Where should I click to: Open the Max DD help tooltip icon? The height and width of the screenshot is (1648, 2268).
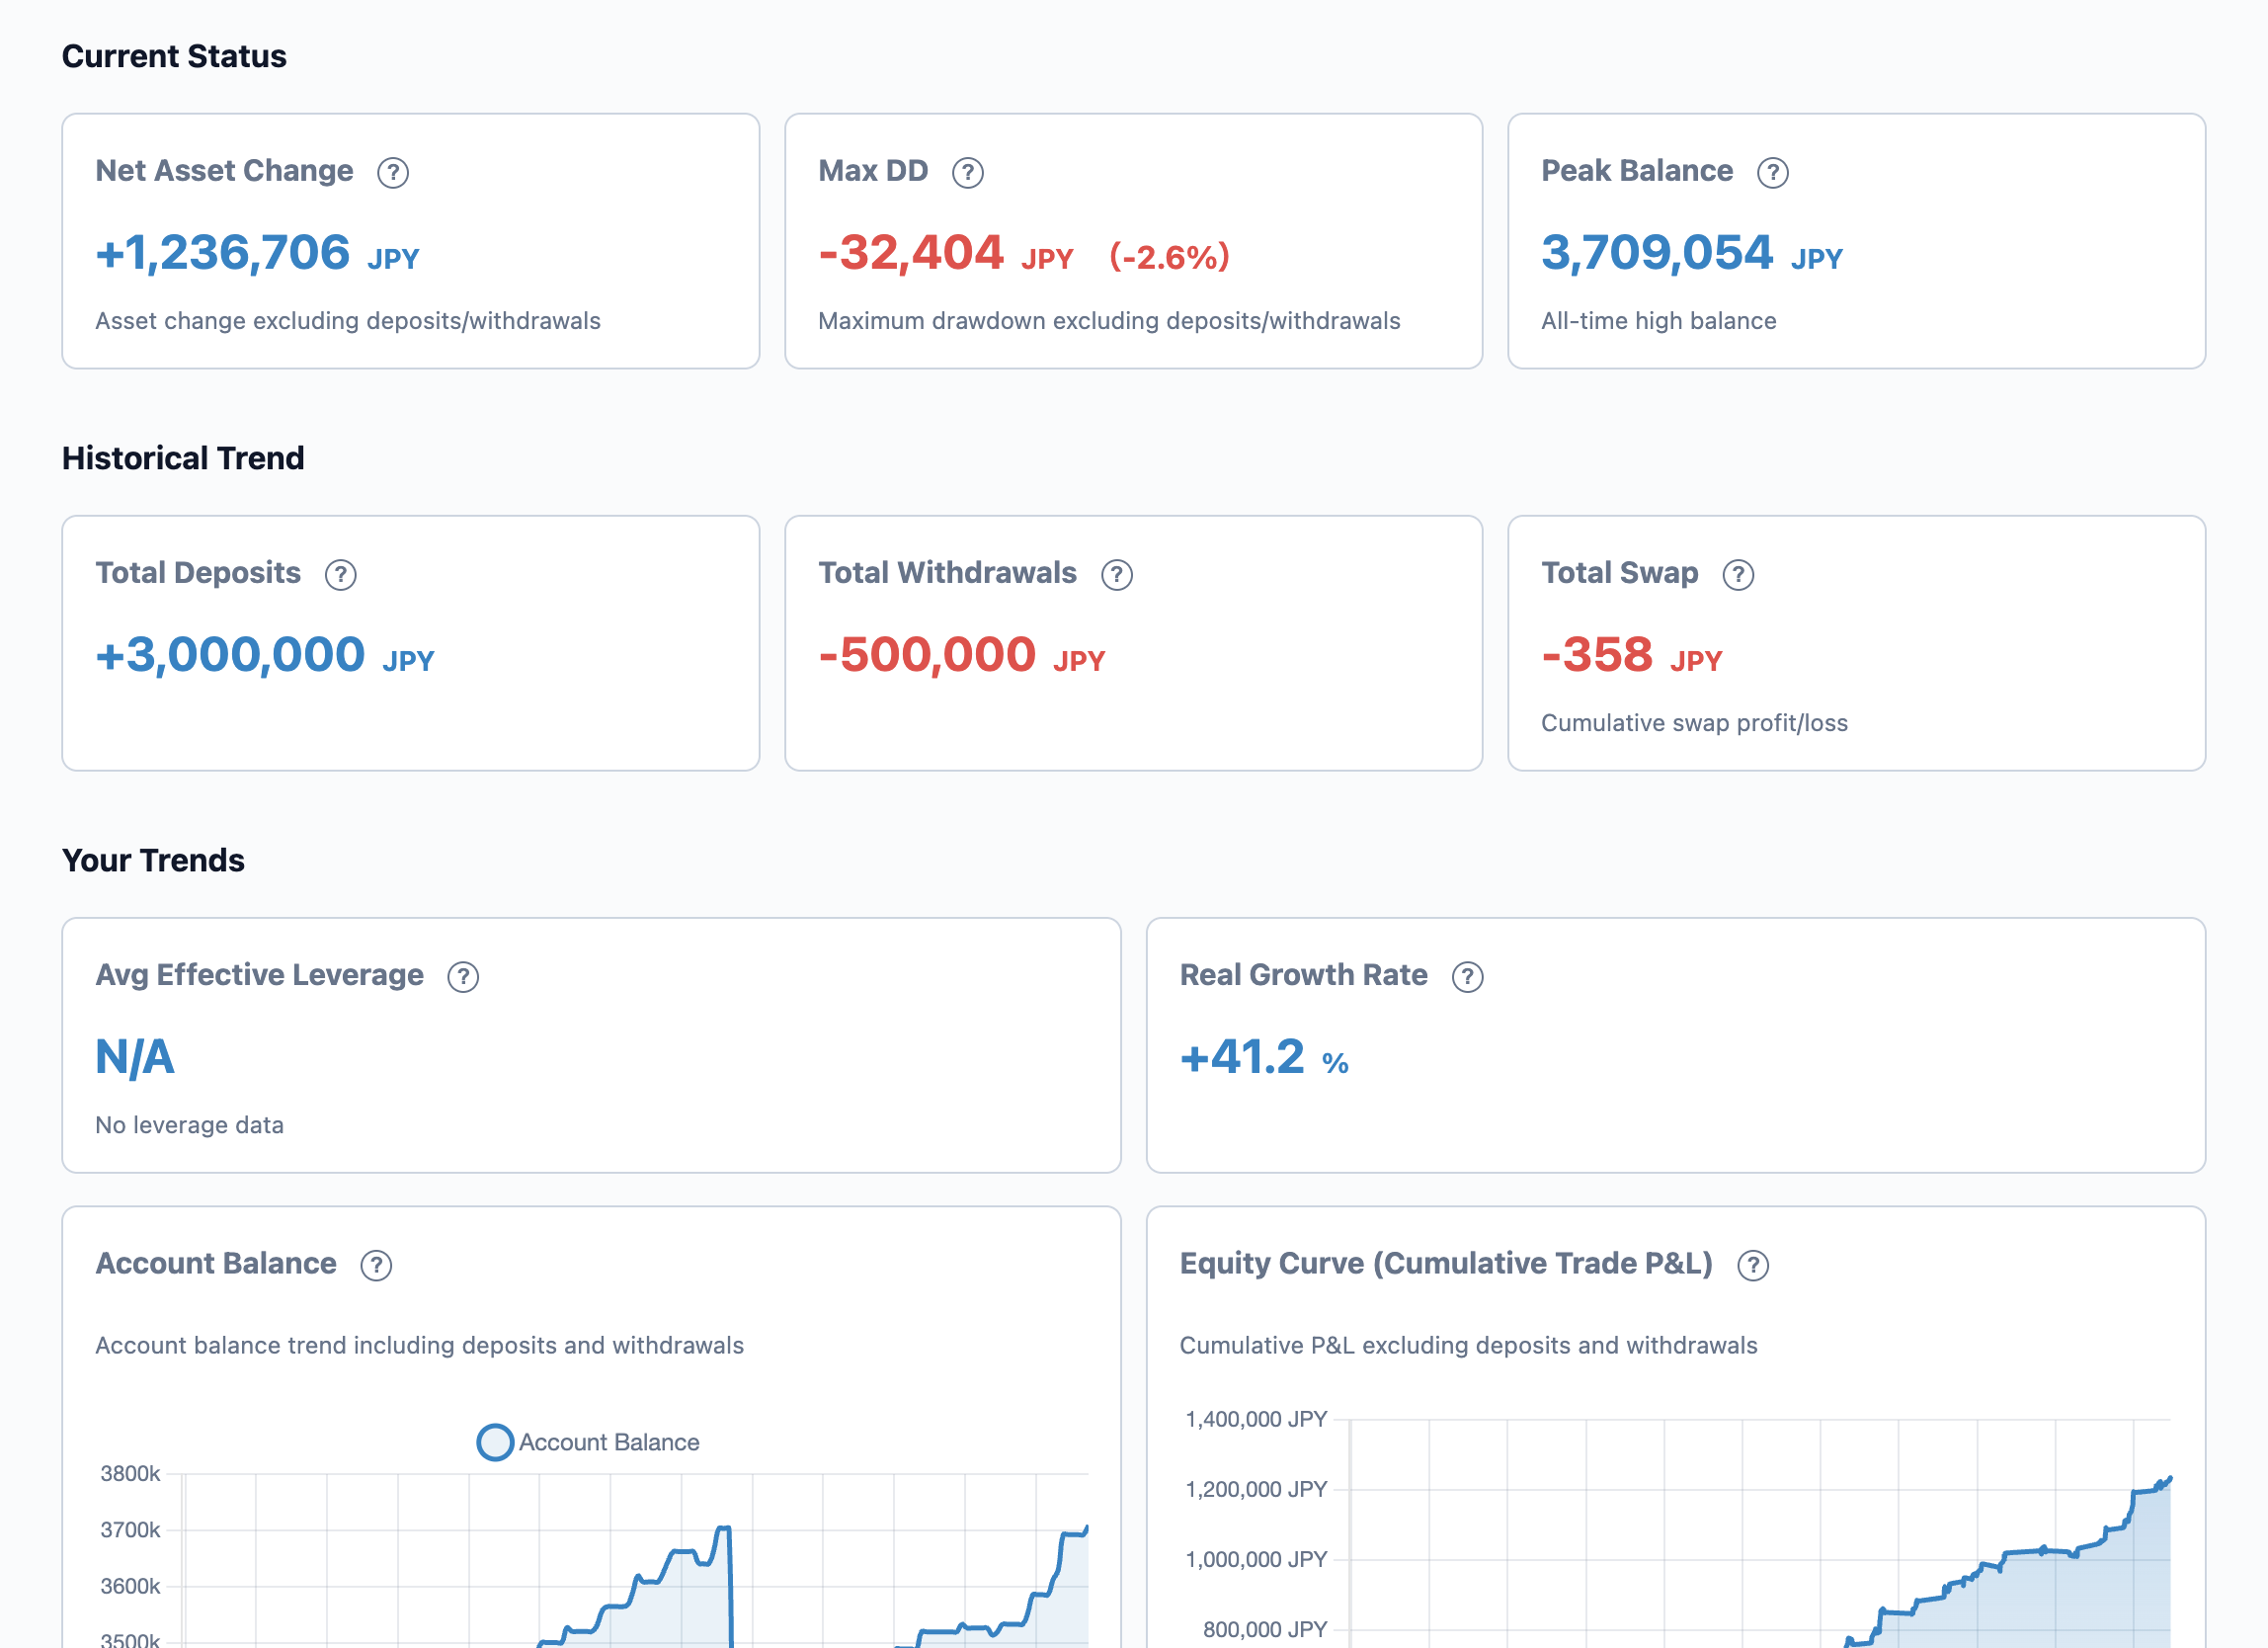click(968, 173)
